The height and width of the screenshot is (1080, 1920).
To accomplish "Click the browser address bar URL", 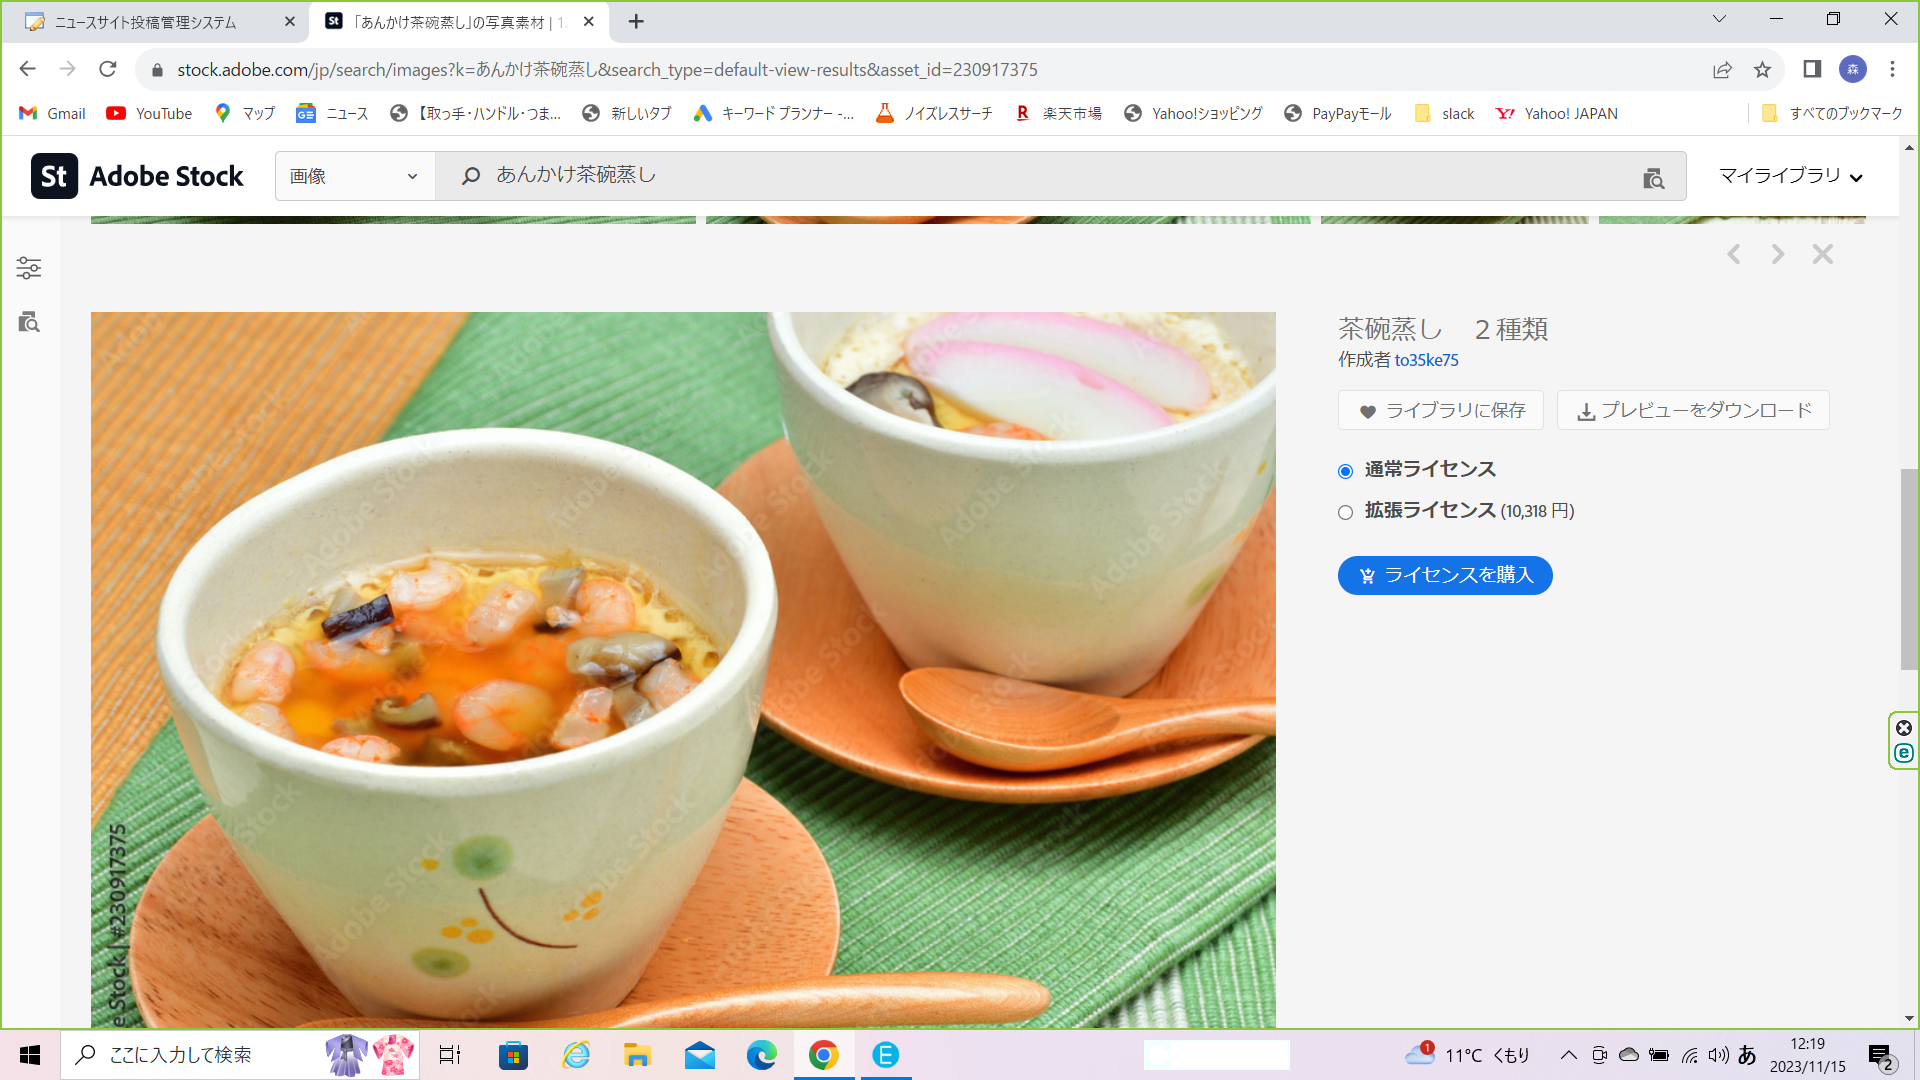I will point(607,70).
